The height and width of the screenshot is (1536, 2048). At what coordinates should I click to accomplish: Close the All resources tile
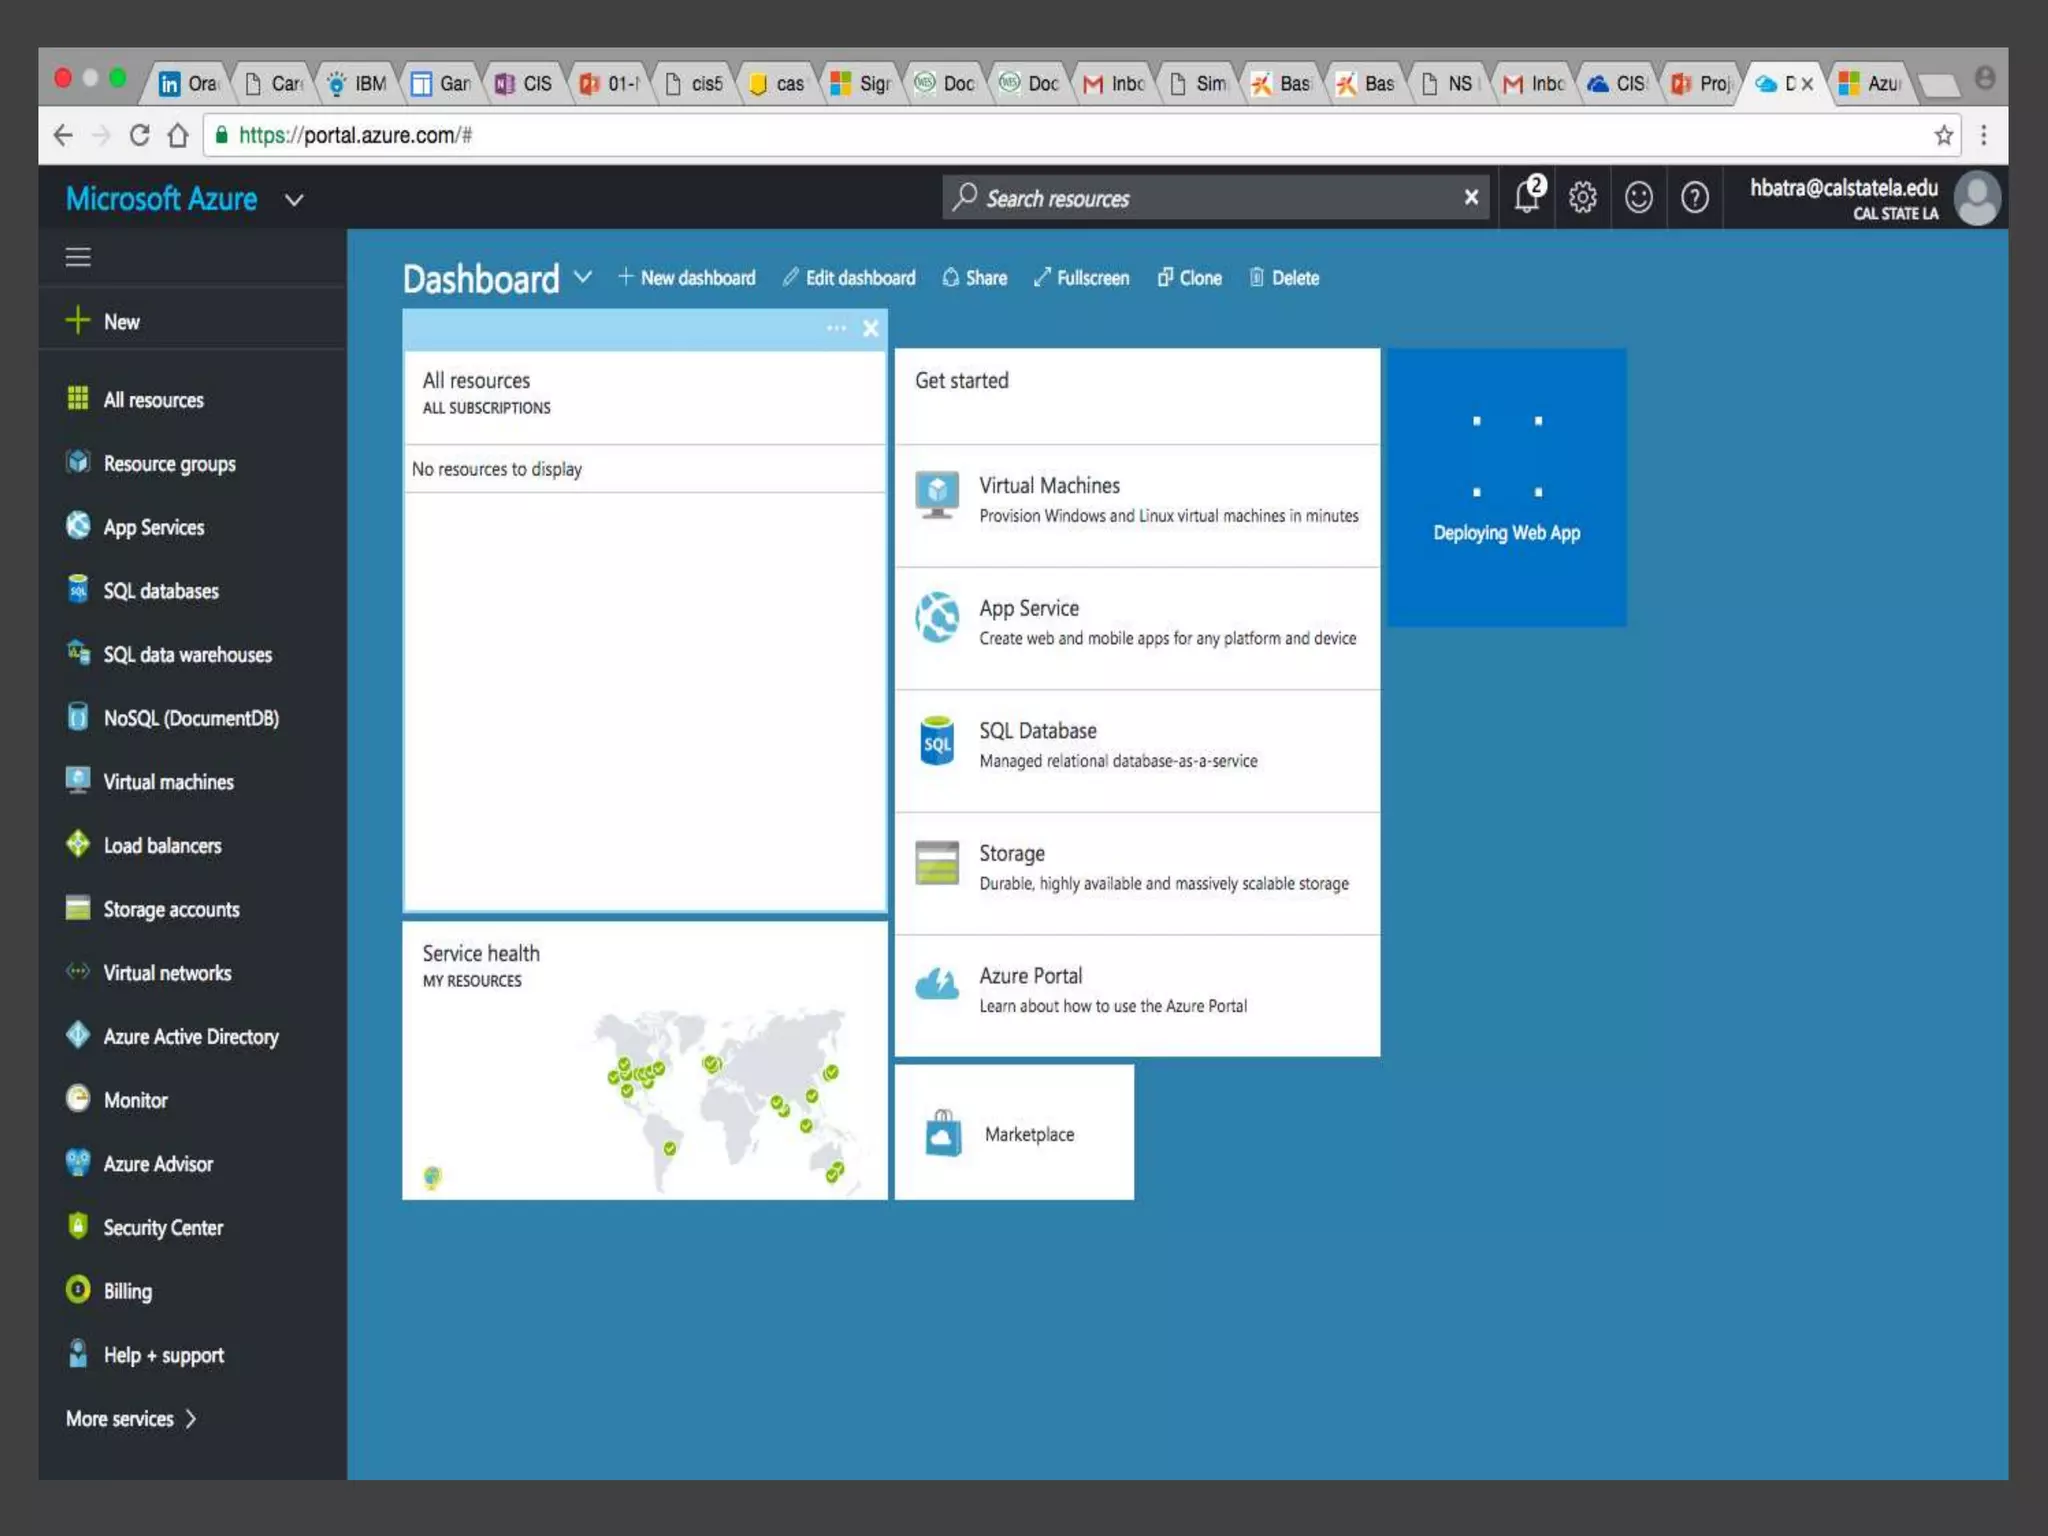tap(870, 328)
